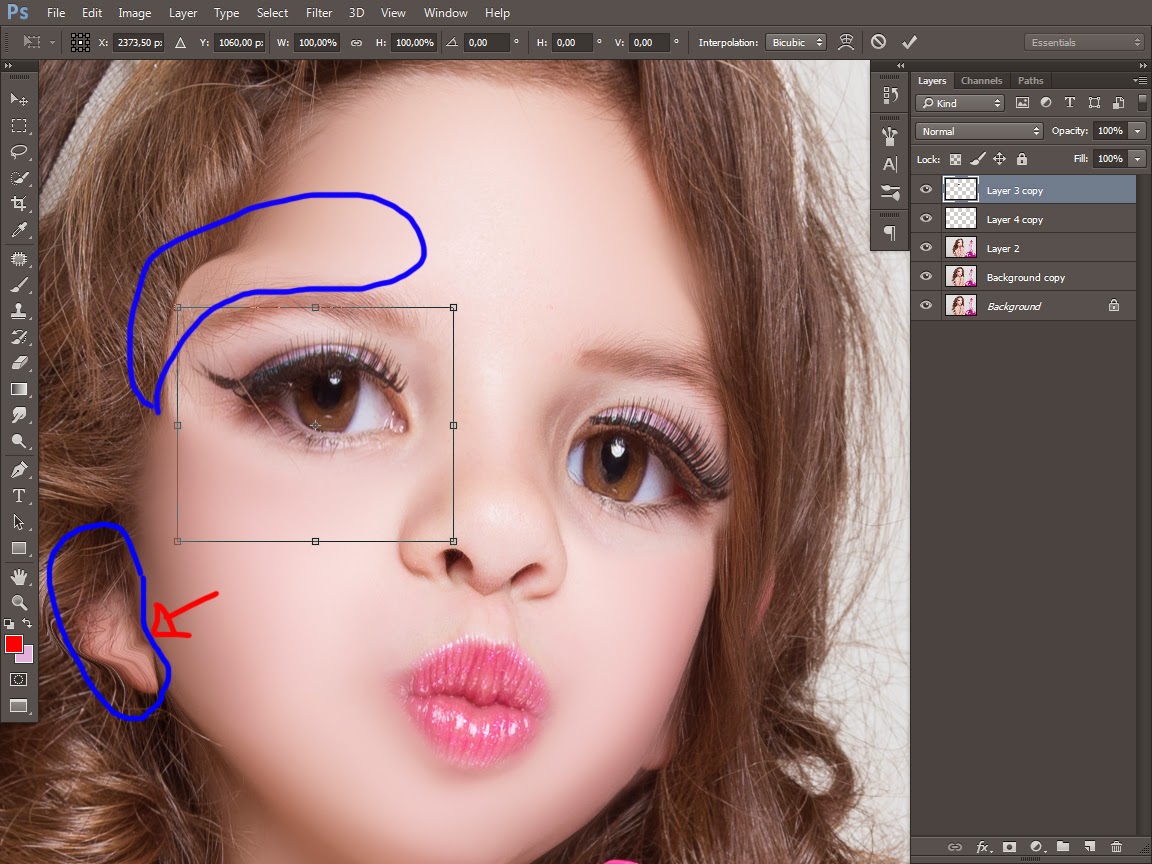Viewport: 1152px width, 864px height.
Task: Expand the collapsed tools panel arrows
Action: coord(8,65)
